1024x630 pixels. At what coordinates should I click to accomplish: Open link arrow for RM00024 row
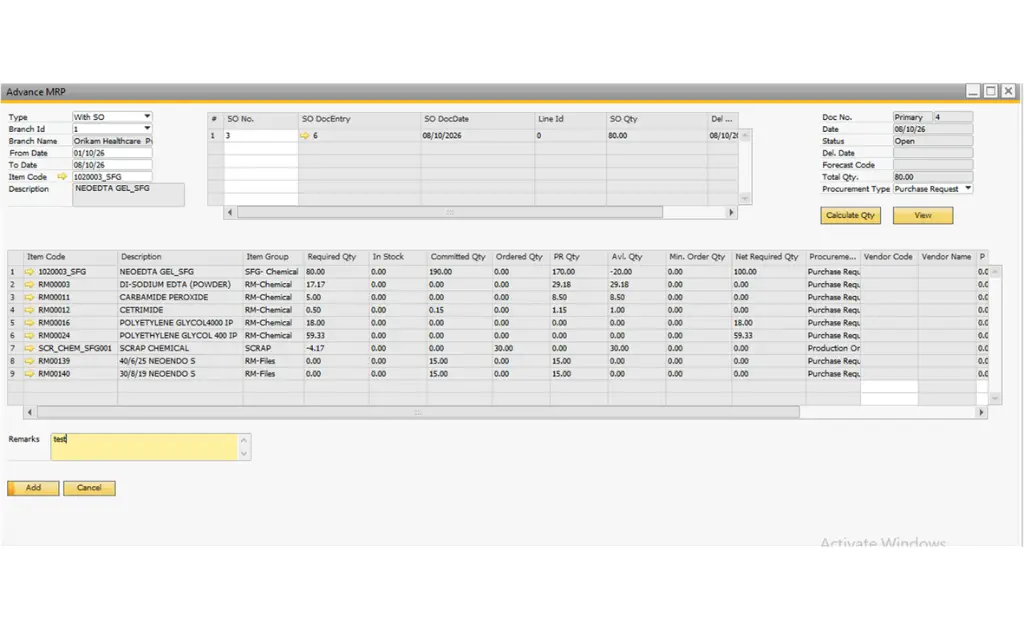pyautogui.click(x=29, y=336)
